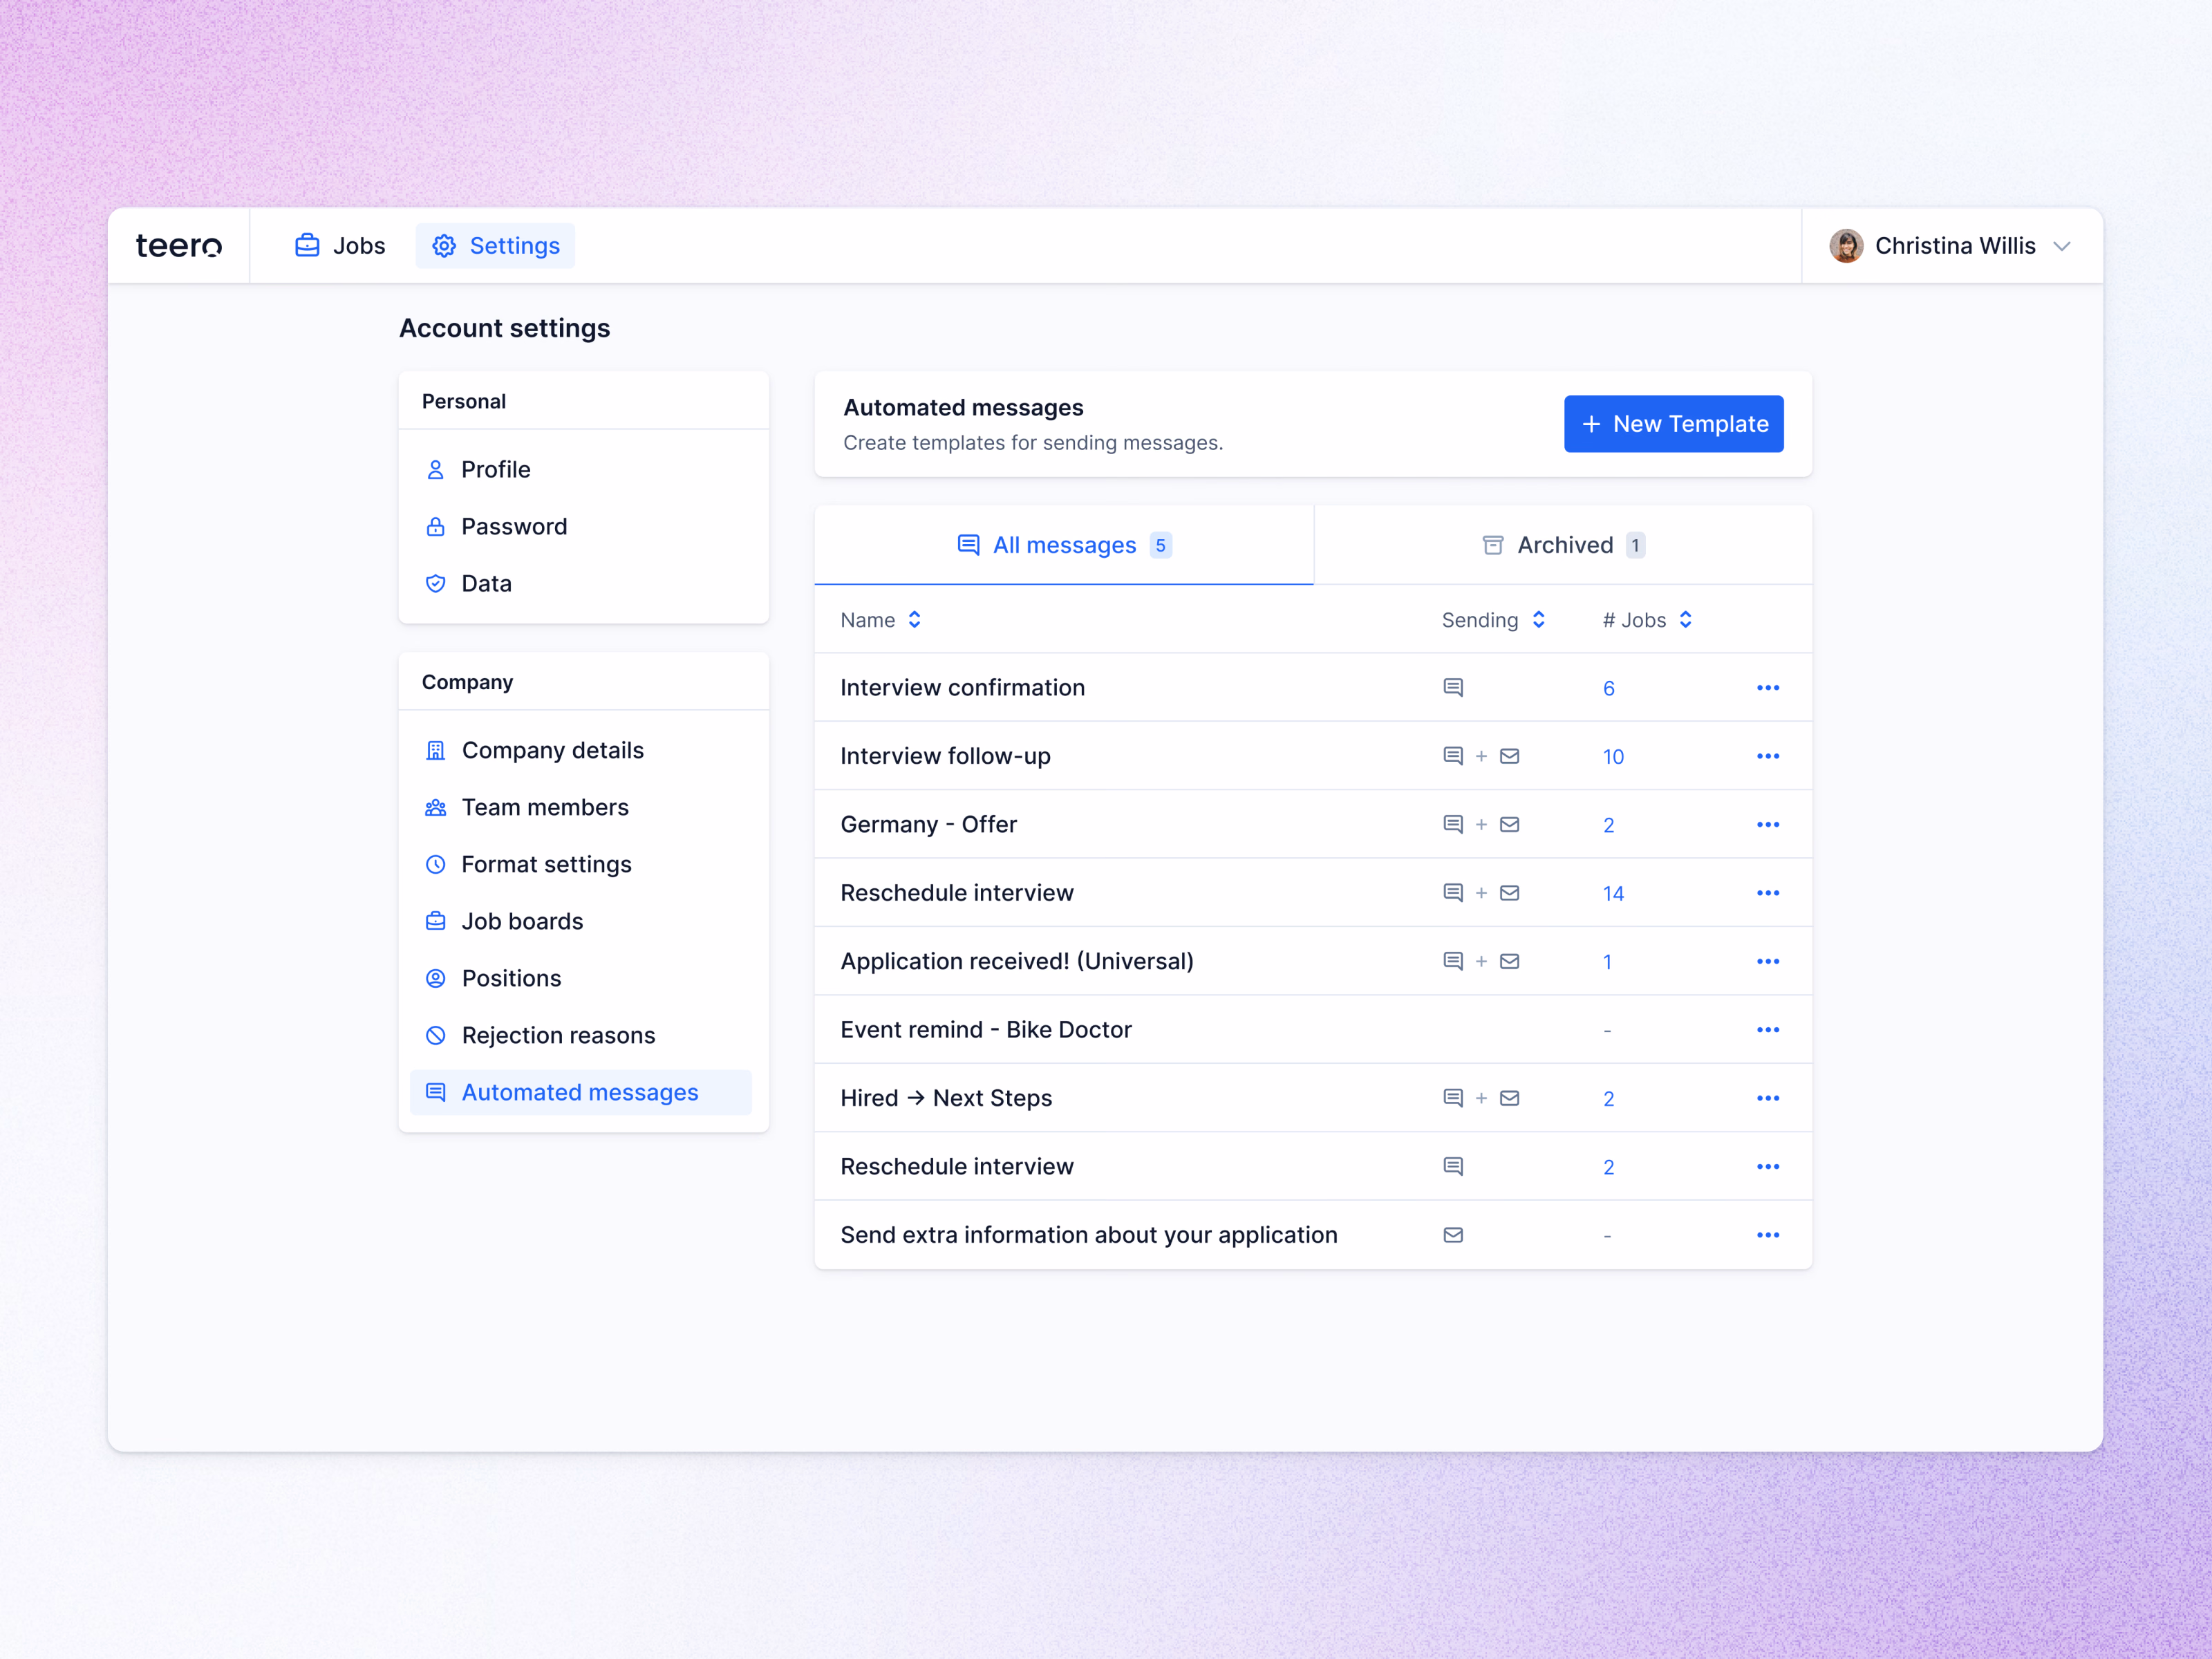Click the chat icon in Interview confirmation row
The height and width of the screenshot is (1659, 2212).
(1453, 688)
